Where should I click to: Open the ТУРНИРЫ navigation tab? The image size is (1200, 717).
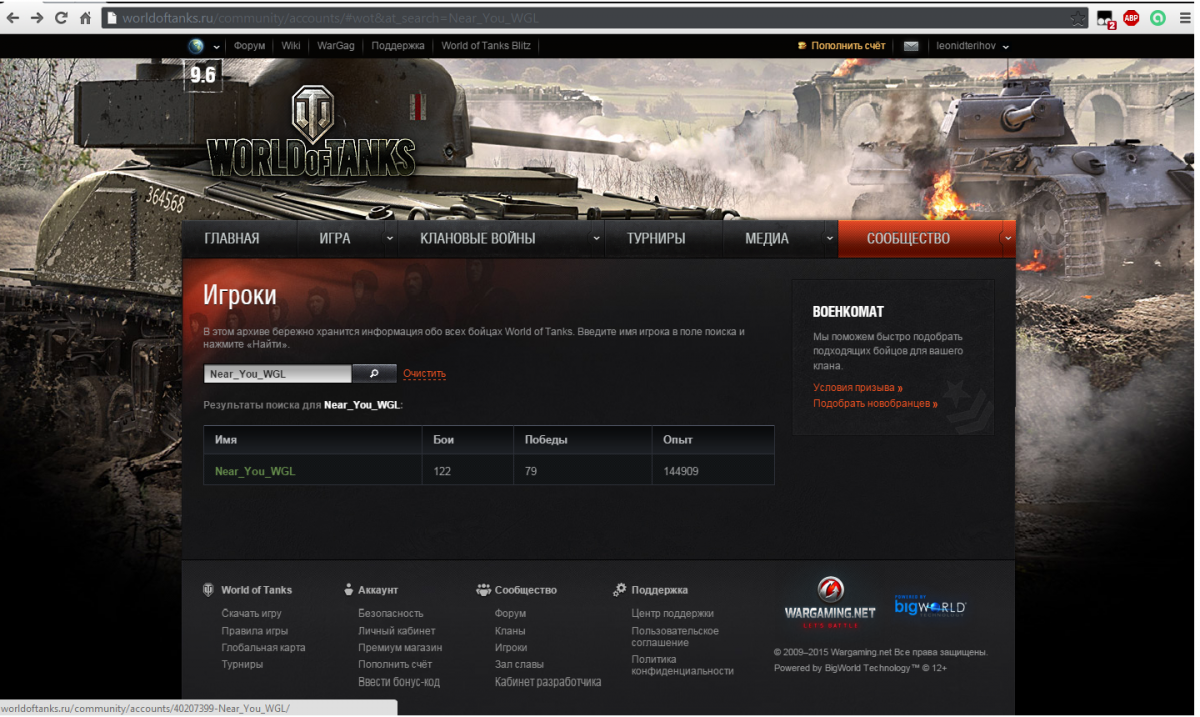tap(656, 239)
